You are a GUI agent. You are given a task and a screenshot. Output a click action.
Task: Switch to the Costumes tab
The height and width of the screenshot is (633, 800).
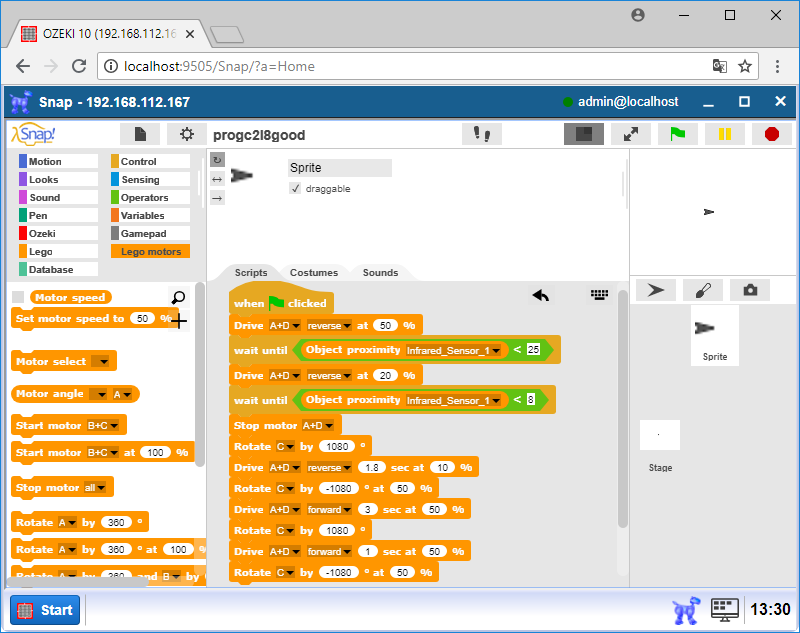click(x=314, y=272)
